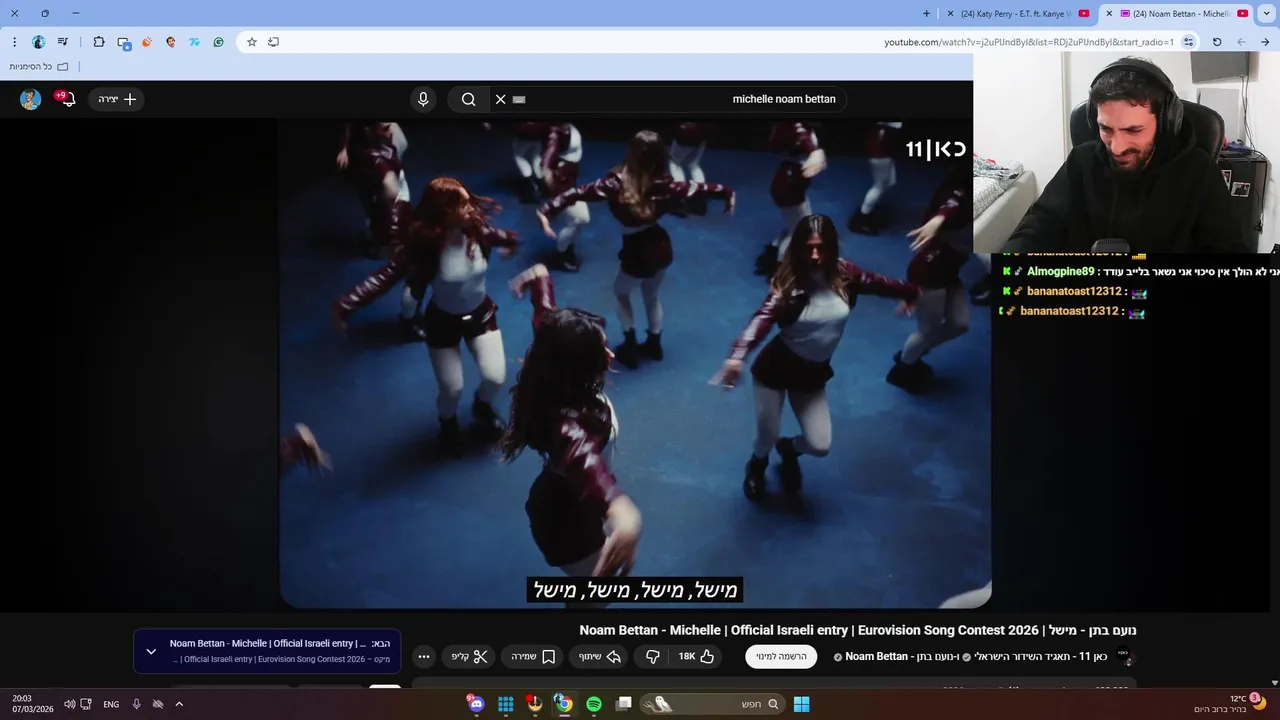Click the subscribed-to-minus subscribe button
Image resolution: width=1280 pixels, height=720 pixels.
pos(781,657)
